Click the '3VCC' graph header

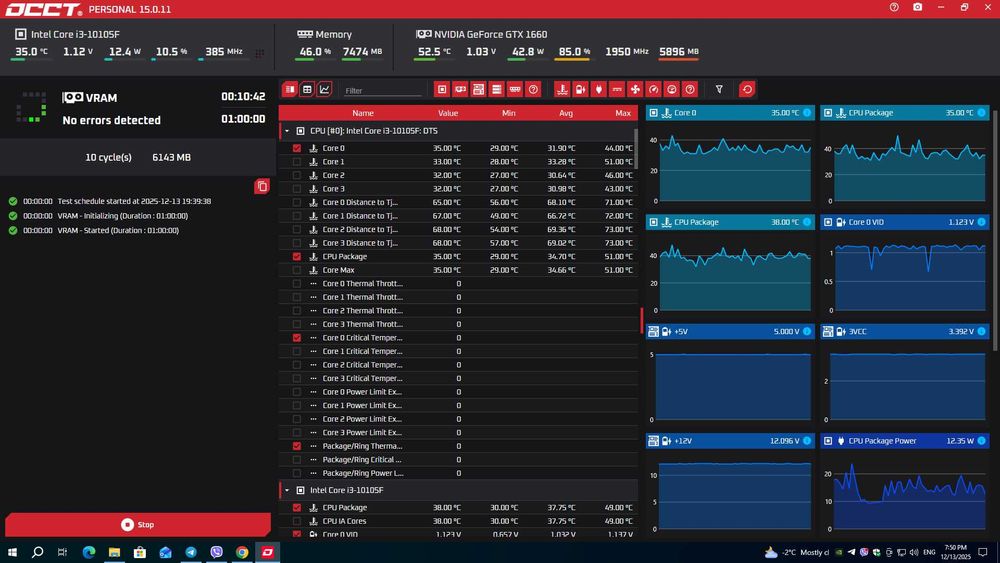[905, 332]
